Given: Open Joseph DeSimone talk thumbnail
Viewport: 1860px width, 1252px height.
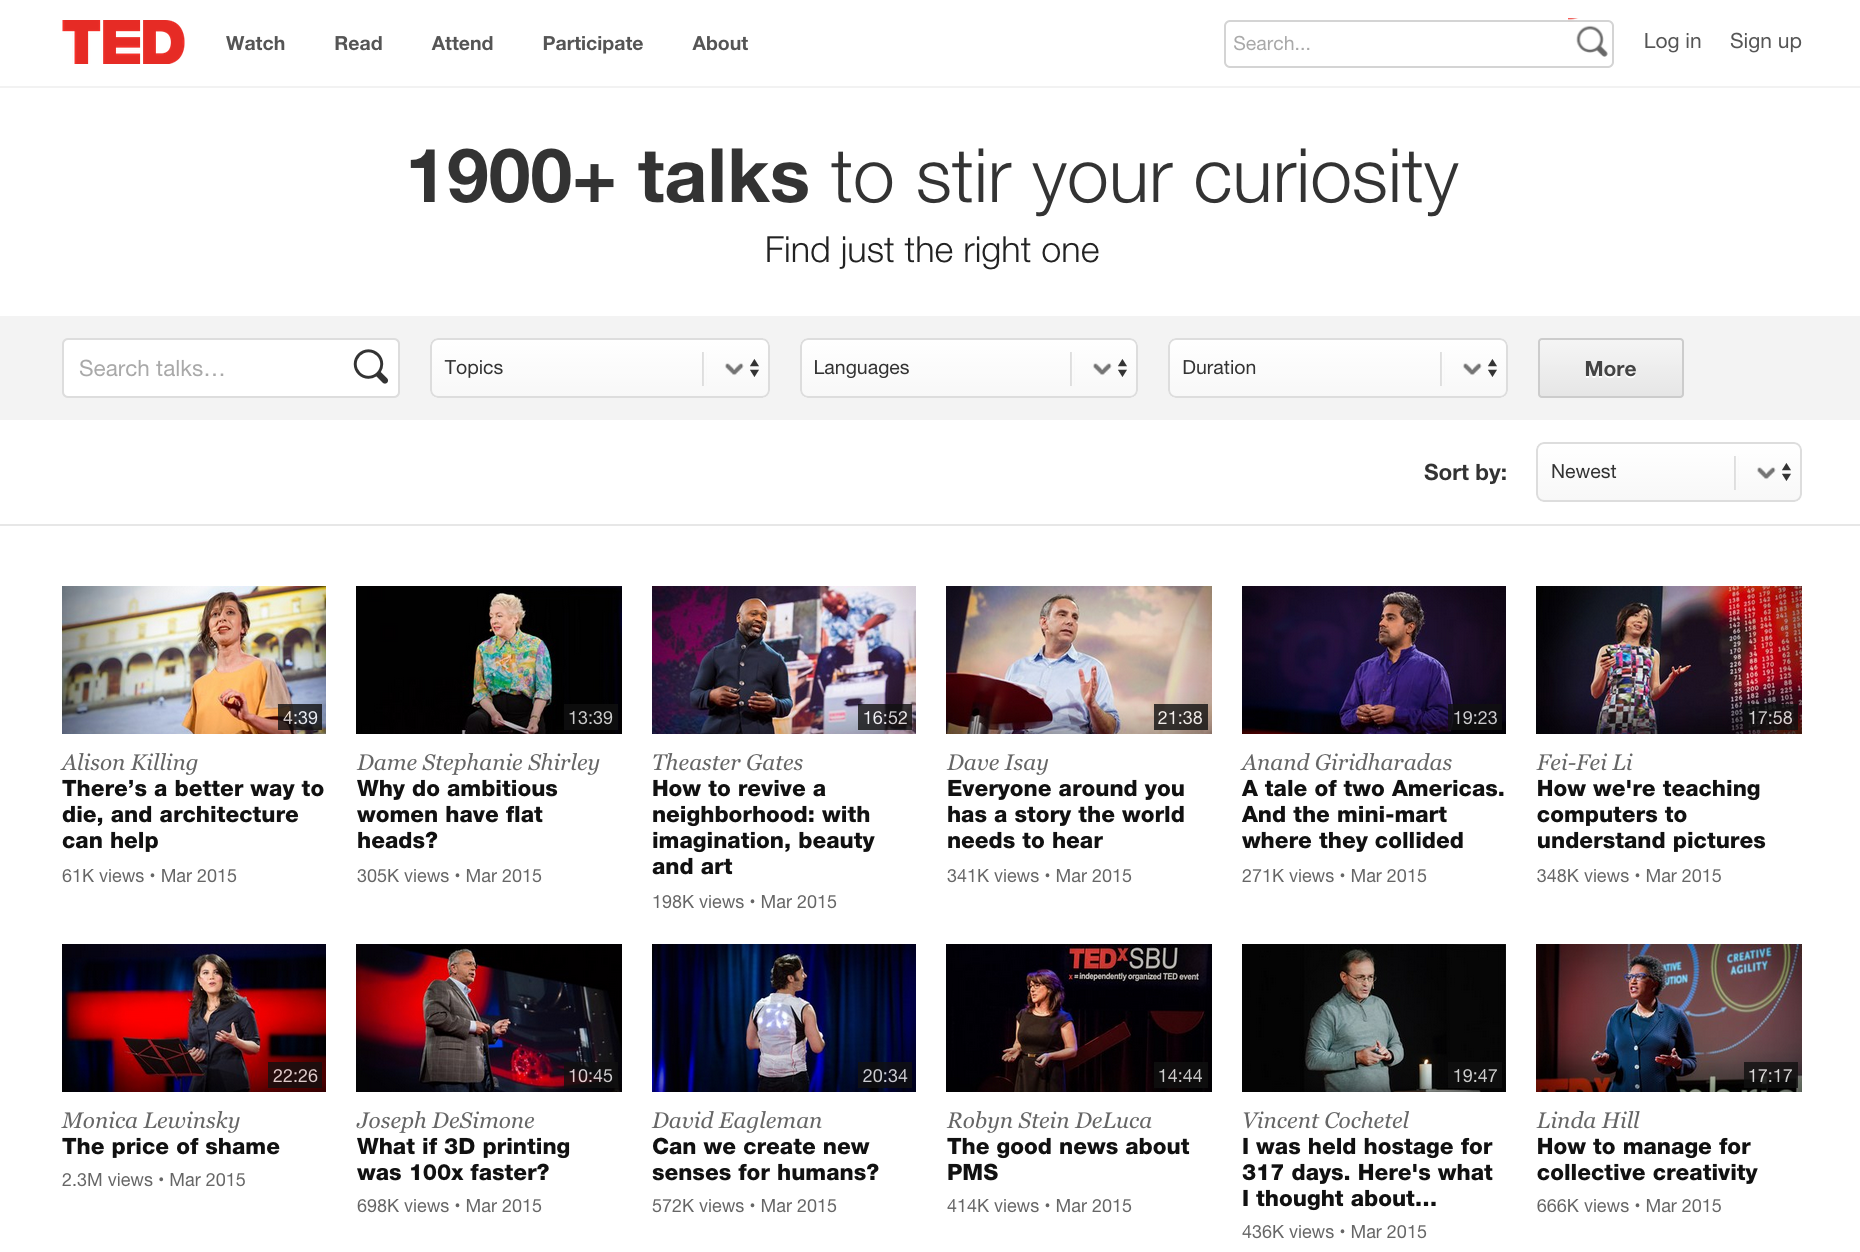Looking at the screenshot, I should tap(489, 1018).
